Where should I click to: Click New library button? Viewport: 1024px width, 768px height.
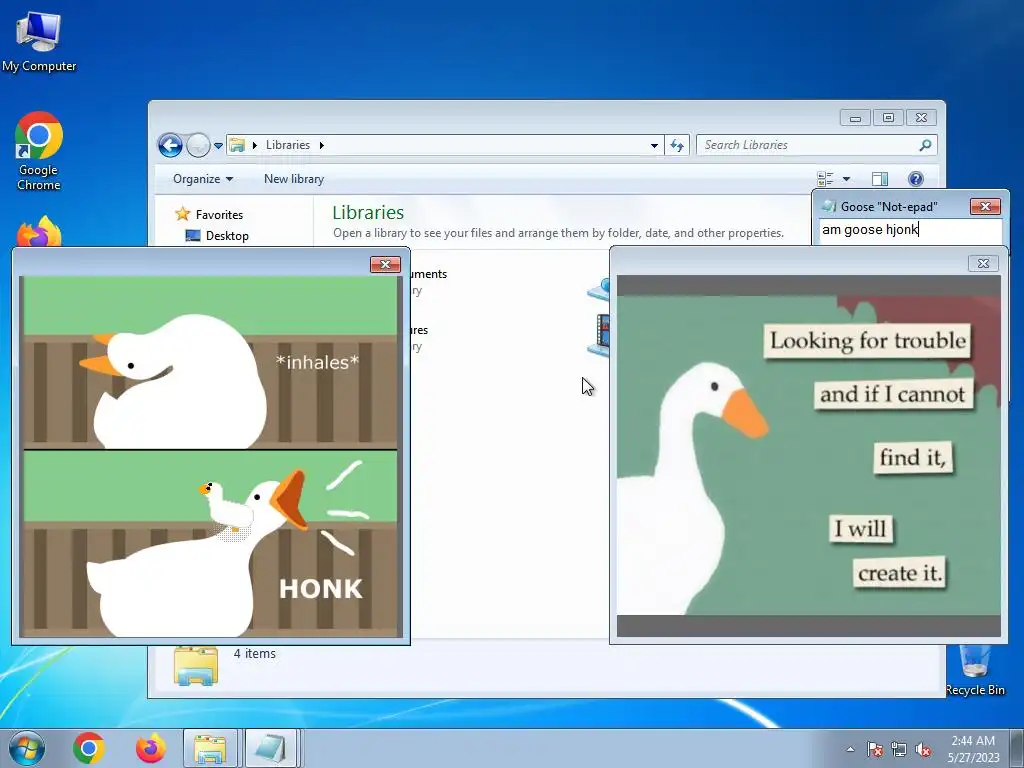point(294,179)
